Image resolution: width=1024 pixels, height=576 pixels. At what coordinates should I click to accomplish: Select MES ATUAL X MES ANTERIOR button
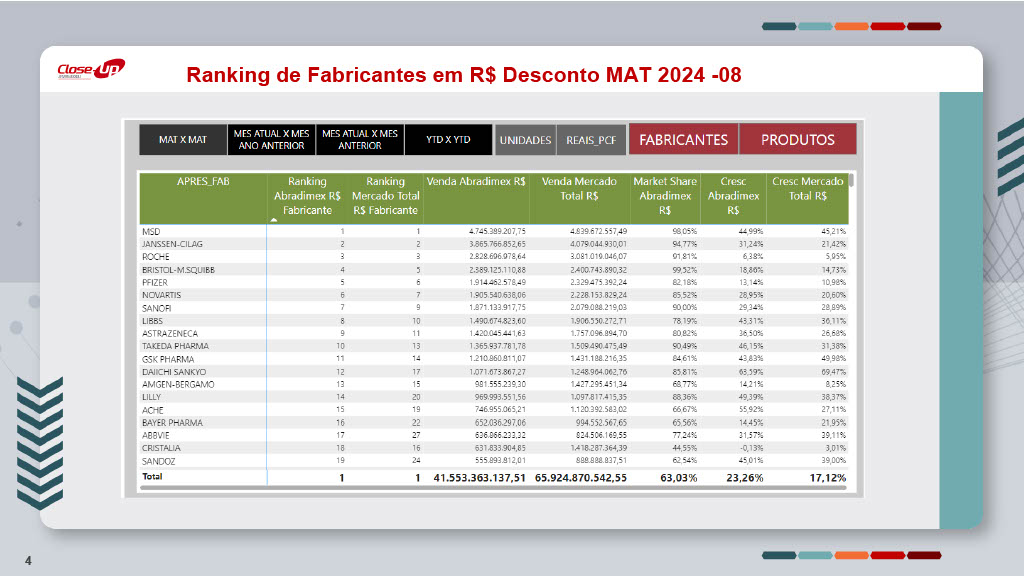pyautogui.click(x=359, y=140)
